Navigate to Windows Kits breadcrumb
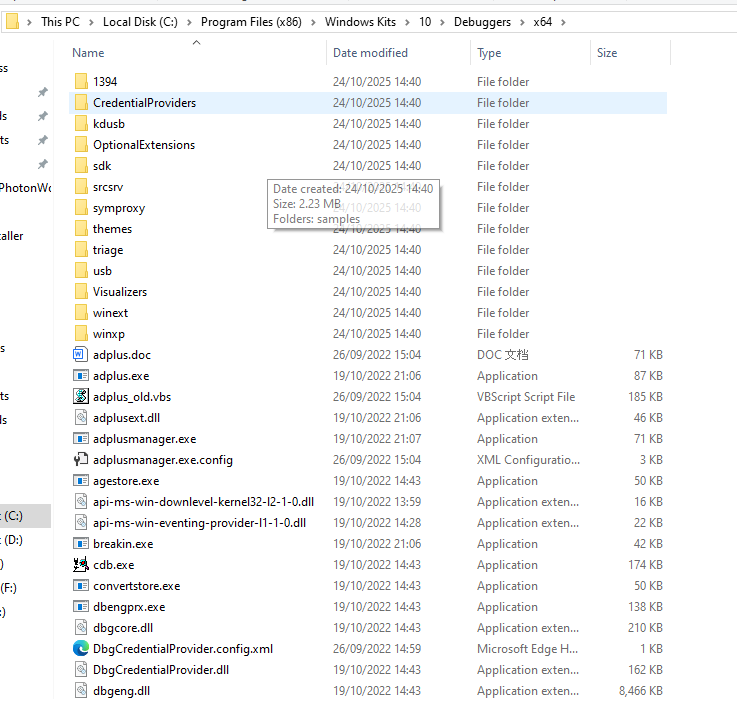Image resolution: width=737 pixels, height=710 pixels. [360, 22]
